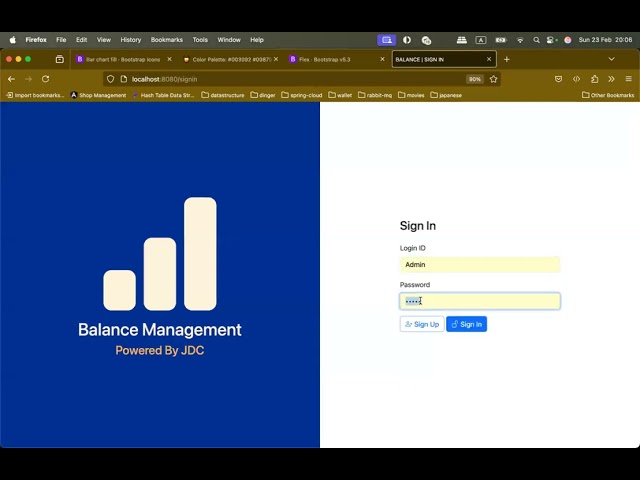Expand the rabbit-mq bookmark folder
This screenshot has height=480, width=640.
(x=375, y=95)
